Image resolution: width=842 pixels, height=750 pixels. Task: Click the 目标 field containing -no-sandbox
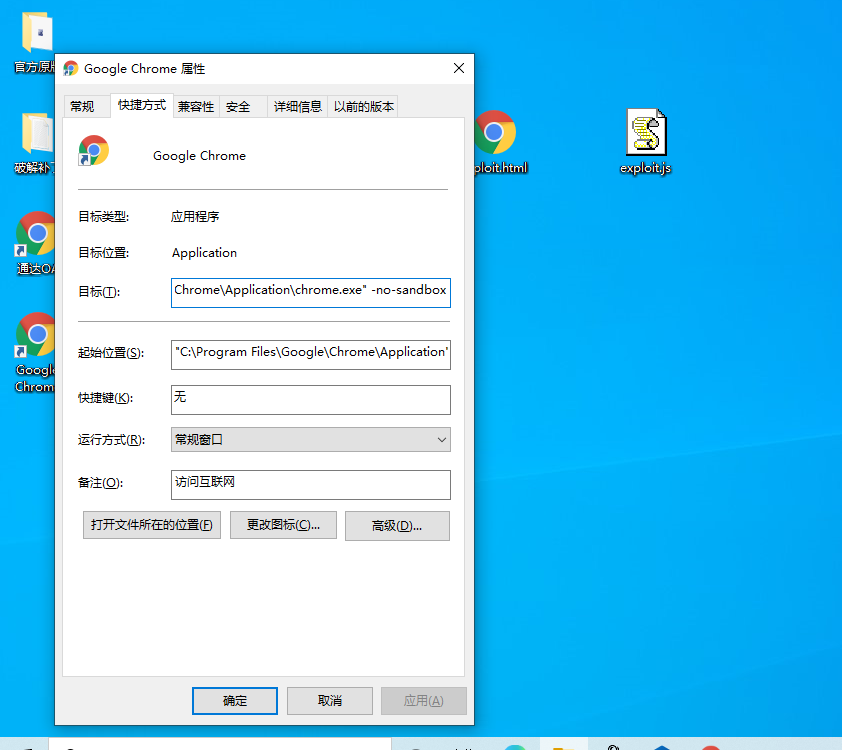tap(311, 293)
